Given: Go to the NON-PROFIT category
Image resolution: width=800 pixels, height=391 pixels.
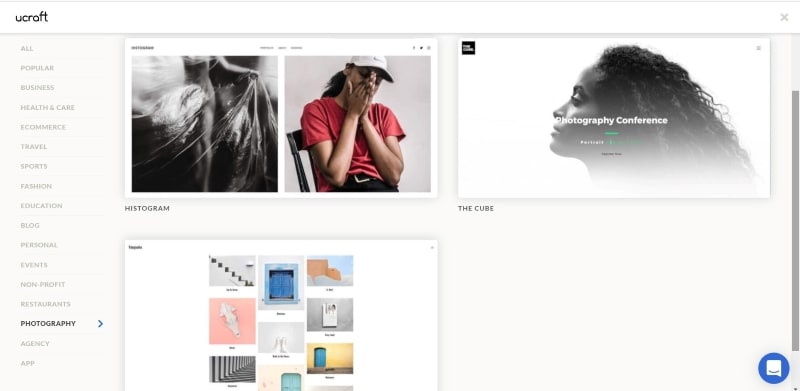Looking at the screenshot, I should pyautogui.click(x=43, y=284).
